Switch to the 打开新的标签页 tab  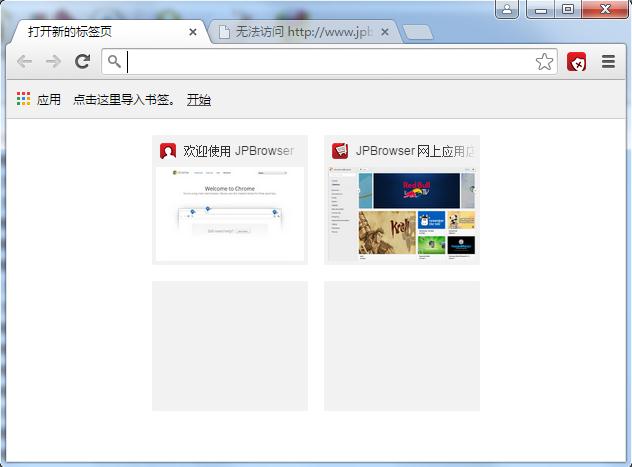(109, 32)
